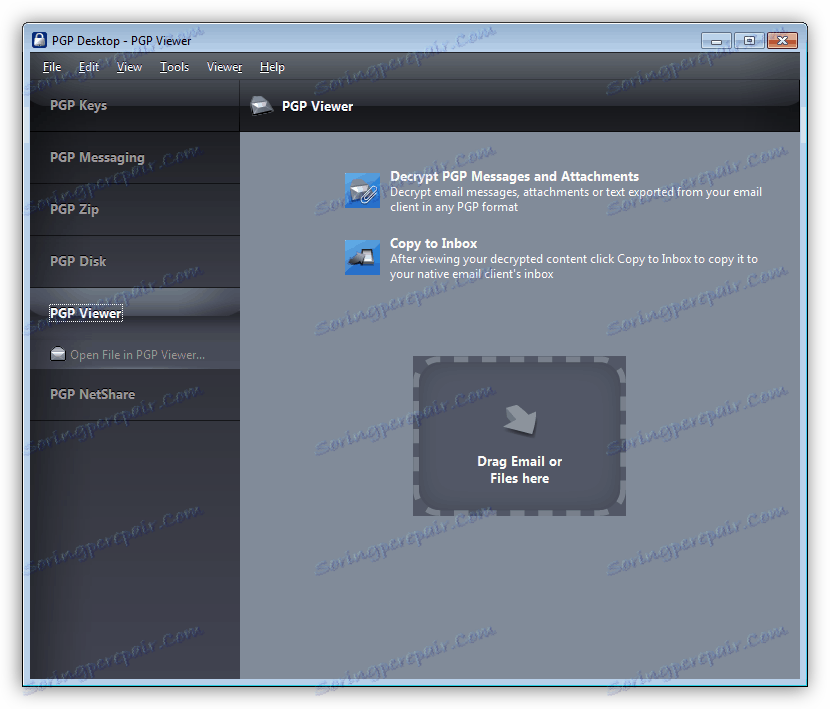Select PGP Keys in the sidebar

coord(134,105)
